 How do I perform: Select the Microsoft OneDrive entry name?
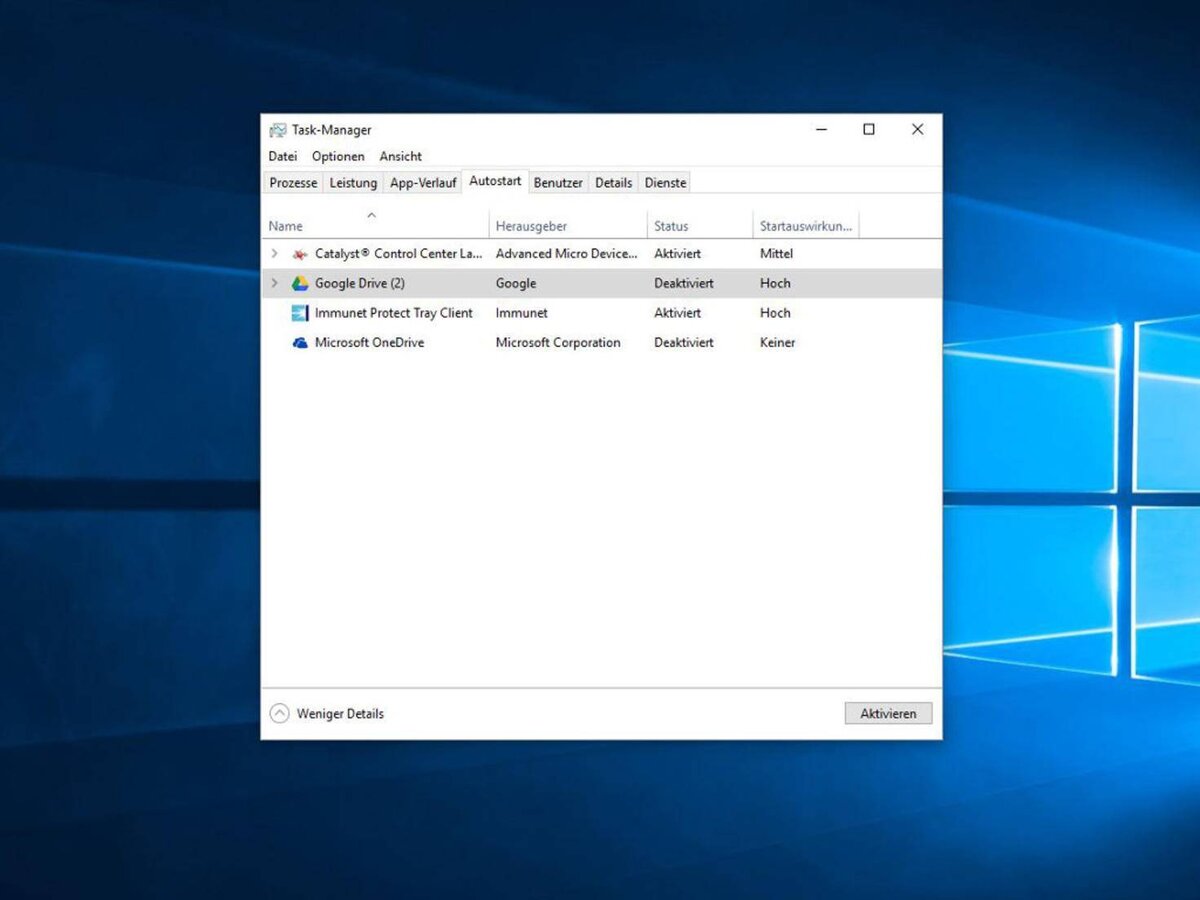coord(369,343)
